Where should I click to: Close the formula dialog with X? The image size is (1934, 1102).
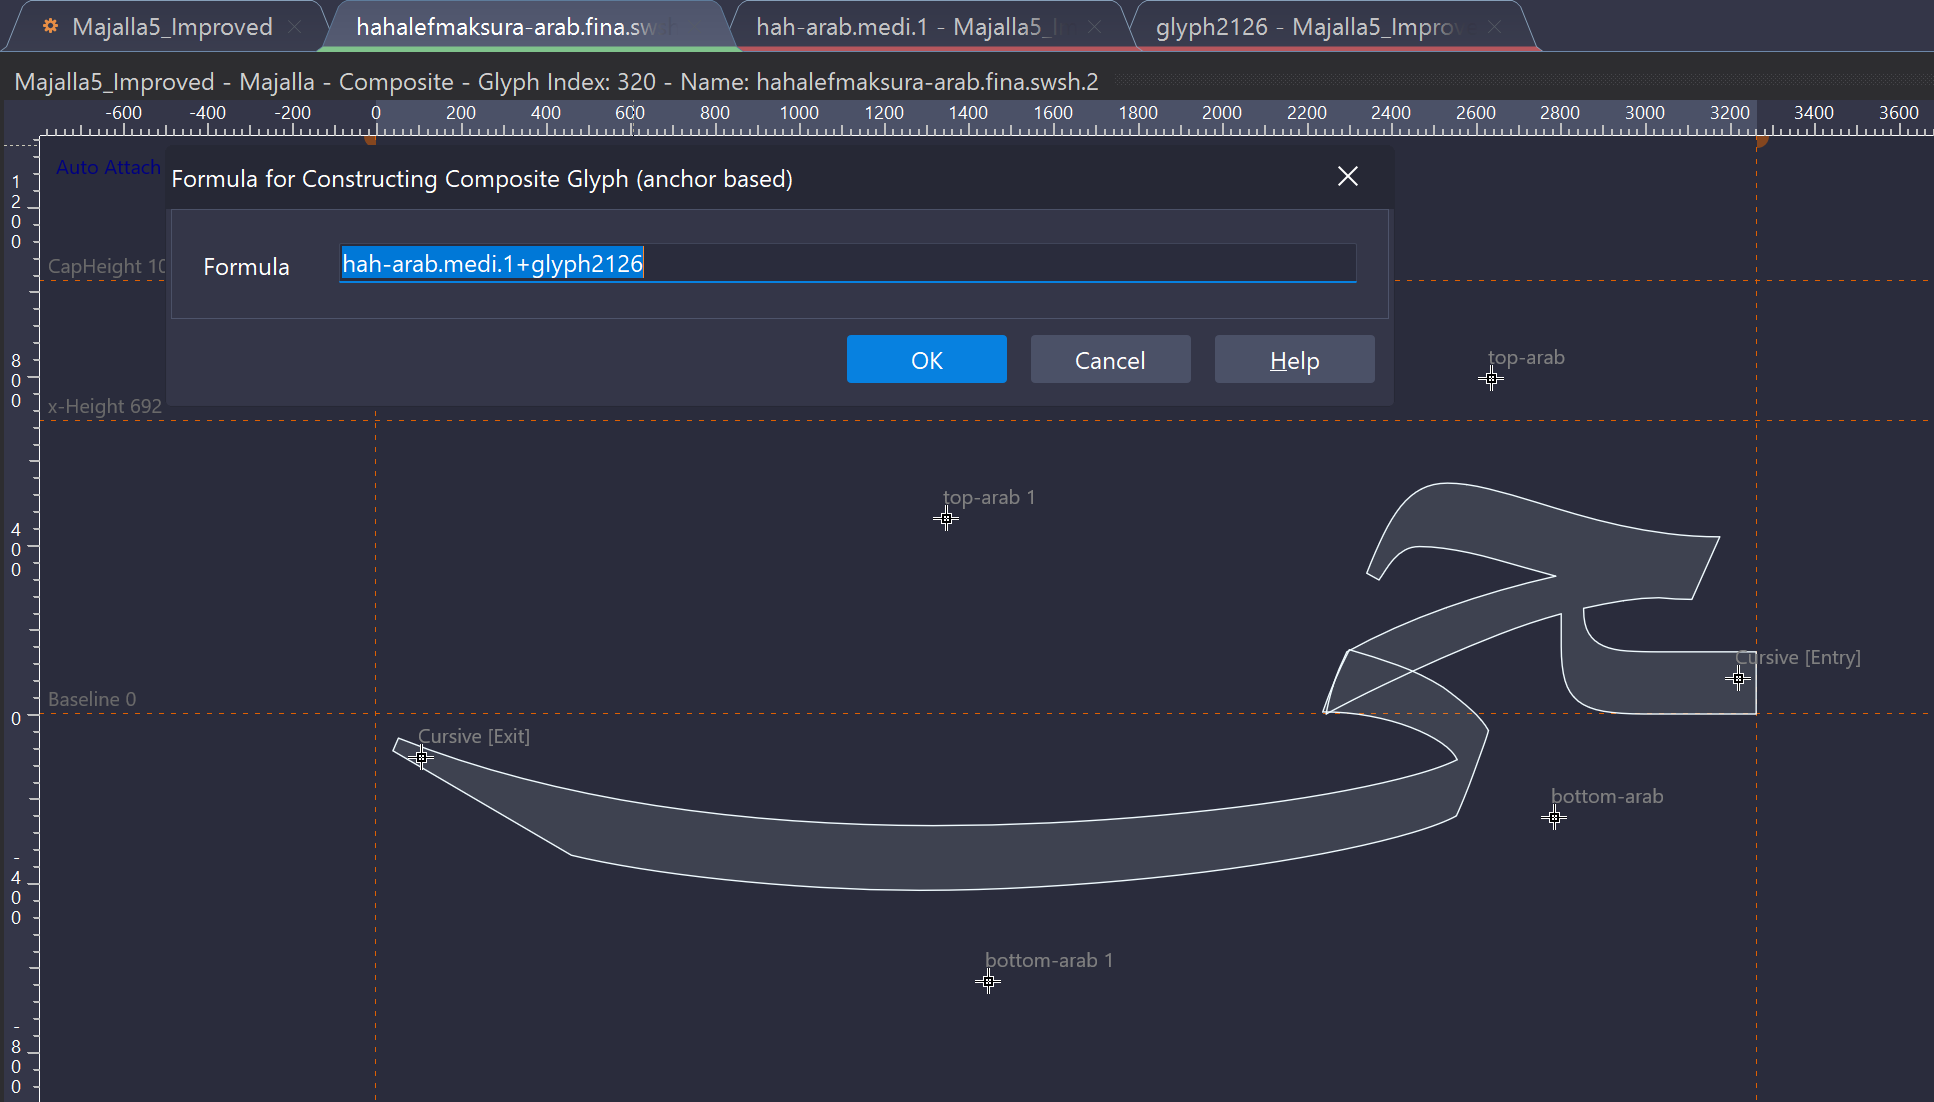point(1347,177)
